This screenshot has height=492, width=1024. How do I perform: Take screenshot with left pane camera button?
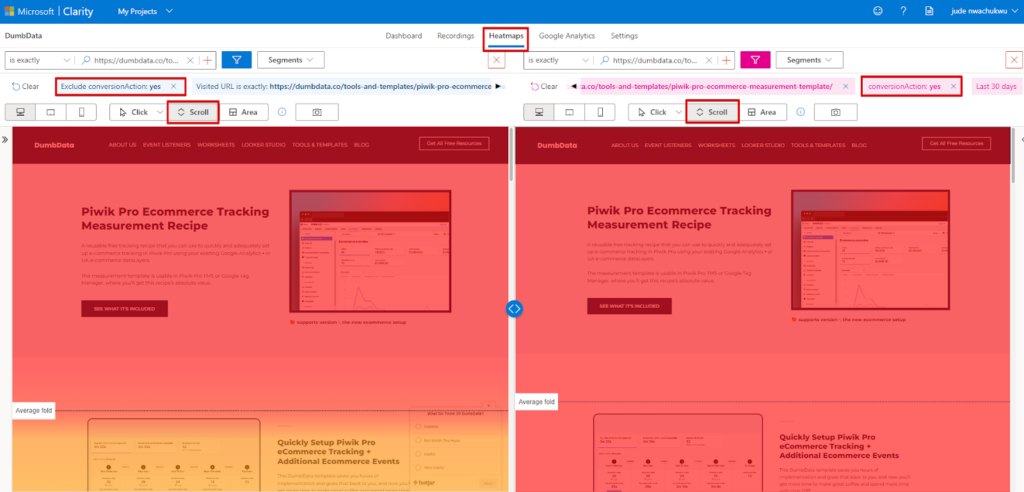(x=317, y=112)
